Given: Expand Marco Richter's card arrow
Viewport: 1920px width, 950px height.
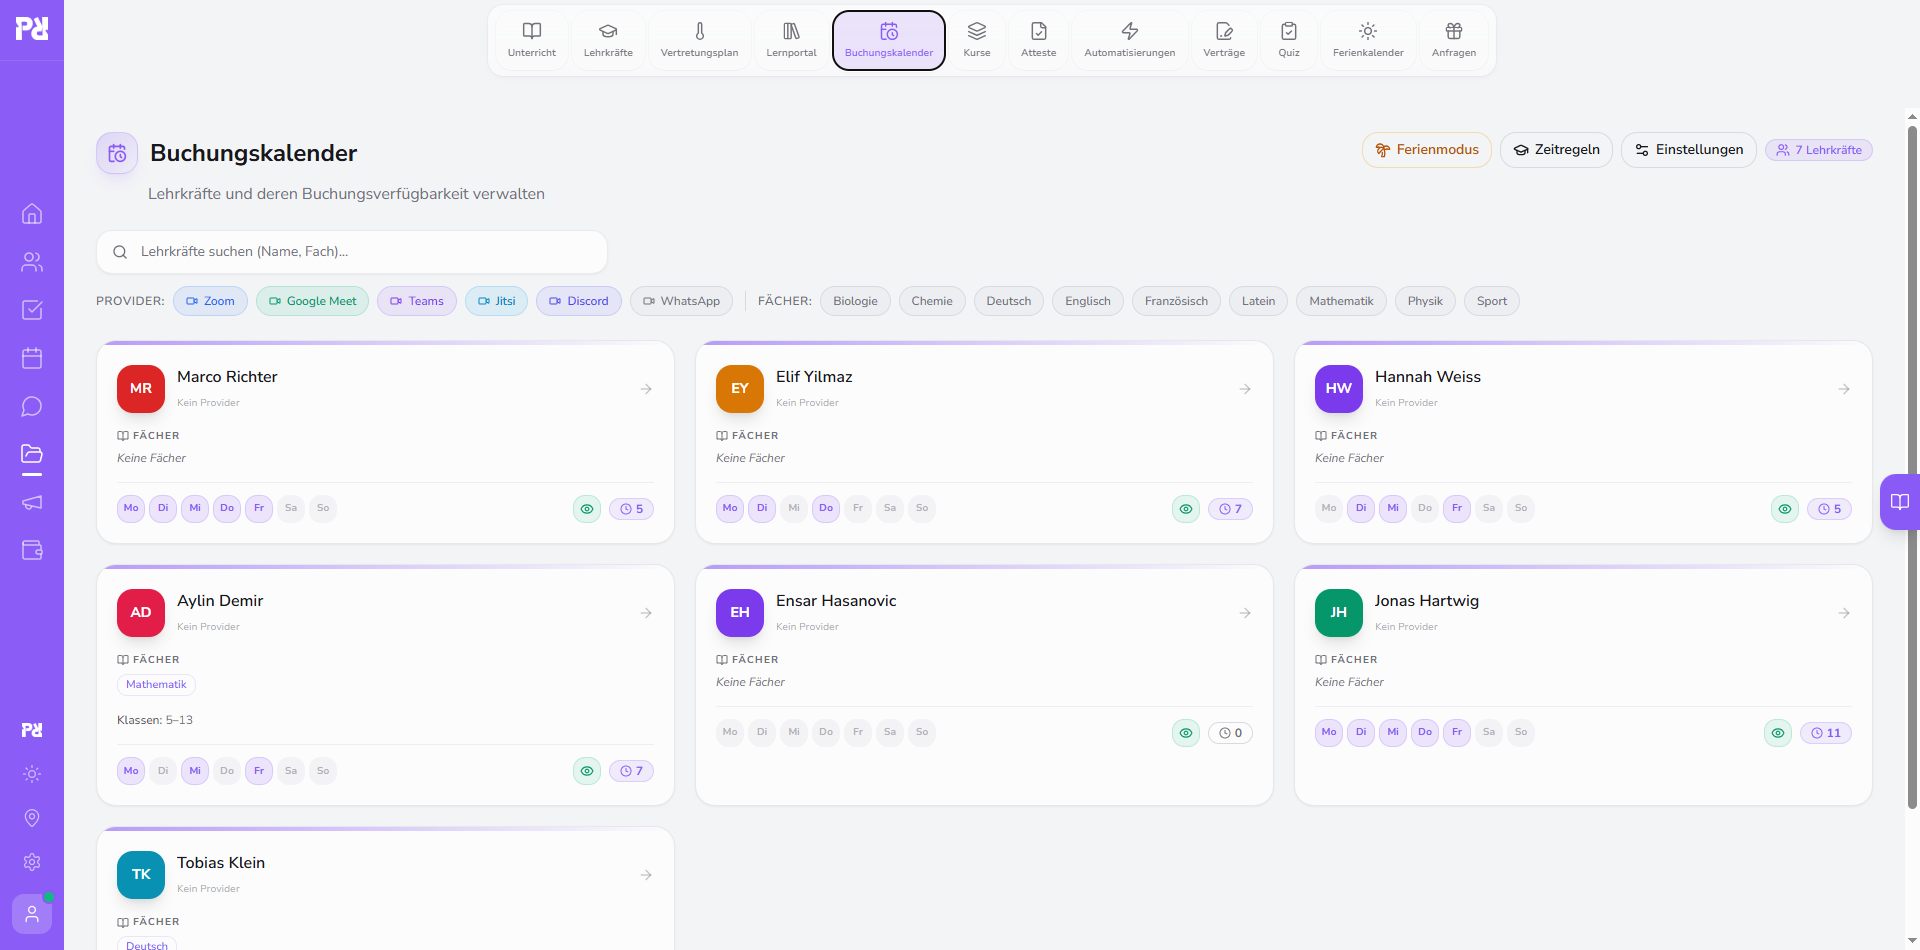Looking at the screenshot, I should point(646,389).
